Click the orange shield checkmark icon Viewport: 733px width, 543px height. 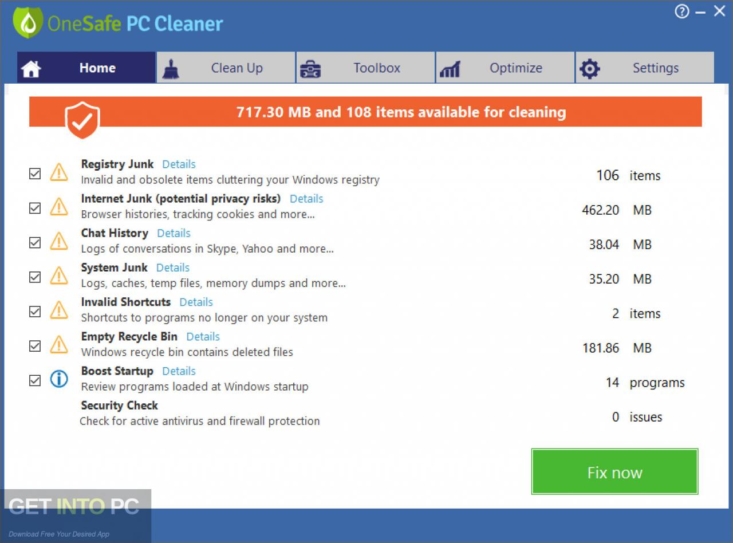pos(82,120)
